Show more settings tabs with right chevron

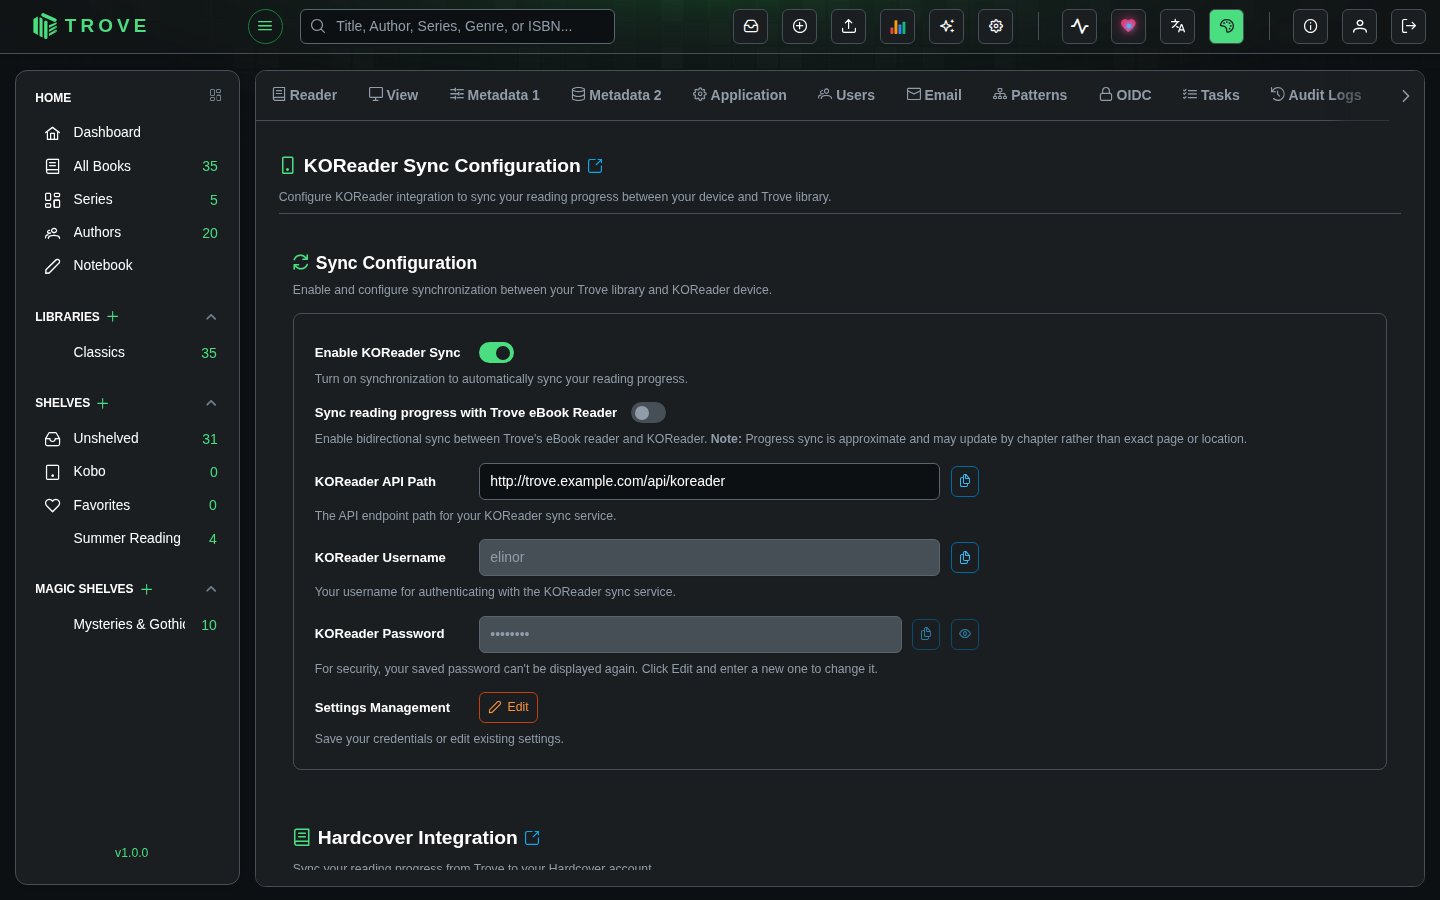point(1405,96)
